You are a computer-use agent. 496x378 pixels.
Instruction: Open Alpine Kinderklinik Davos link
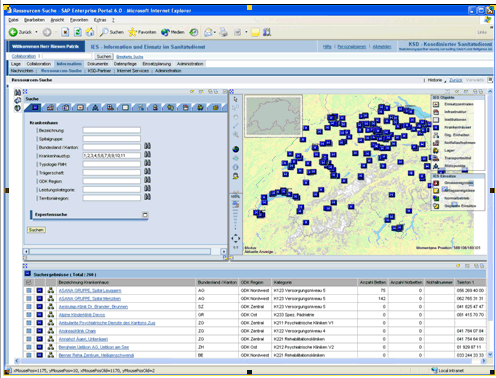coord(82,315)
